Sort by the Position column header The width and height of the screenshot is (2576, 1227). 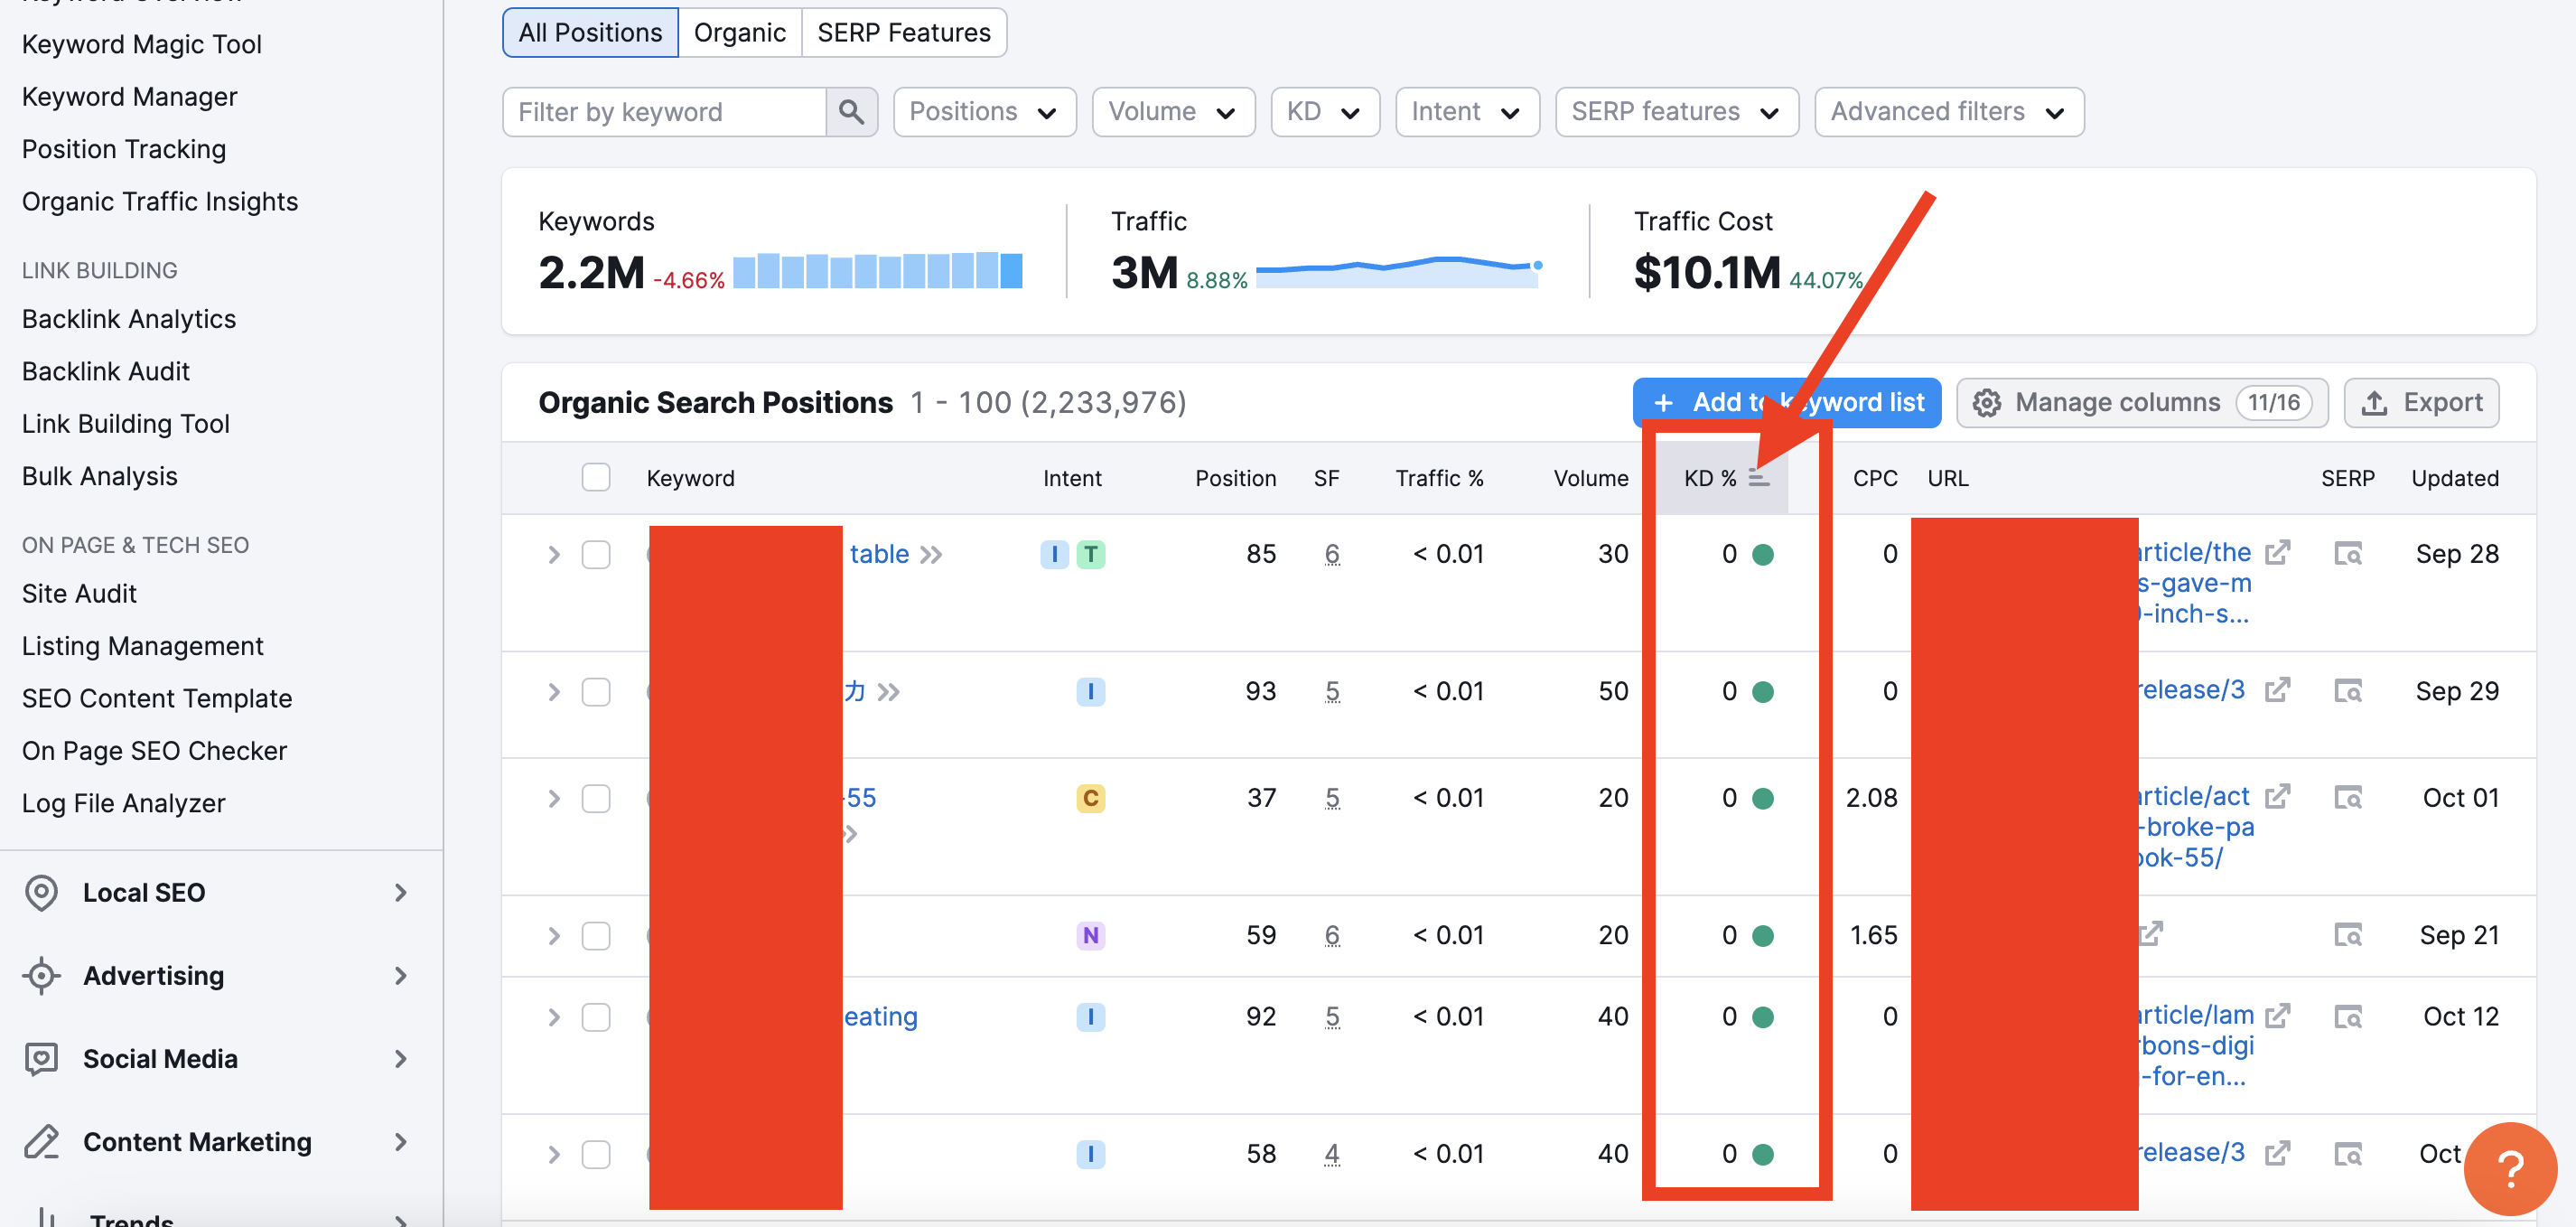point(1235,478)
